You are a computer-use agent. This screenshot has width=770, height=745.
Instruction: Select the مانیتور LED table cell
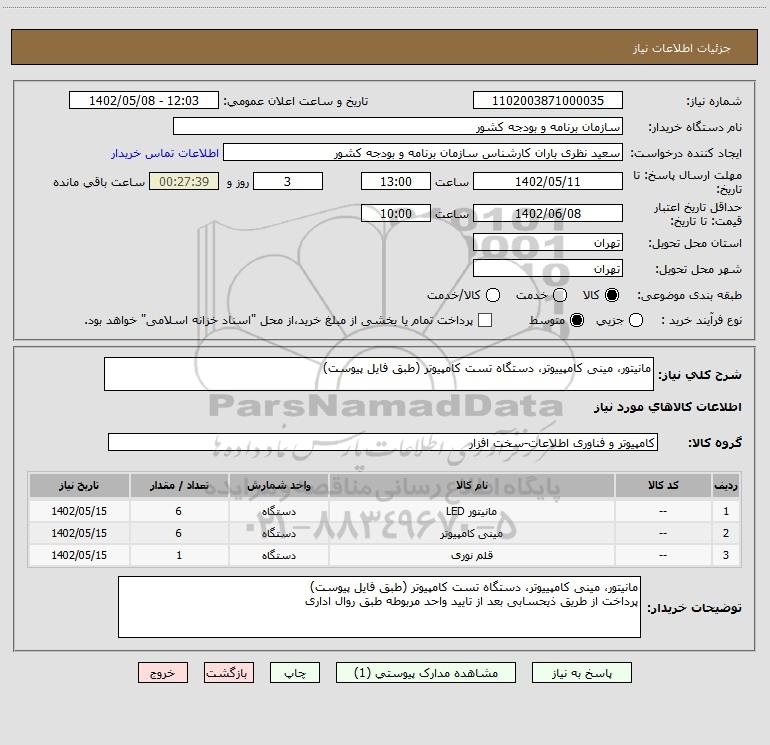pyautogui.click(x=471, y=511)
